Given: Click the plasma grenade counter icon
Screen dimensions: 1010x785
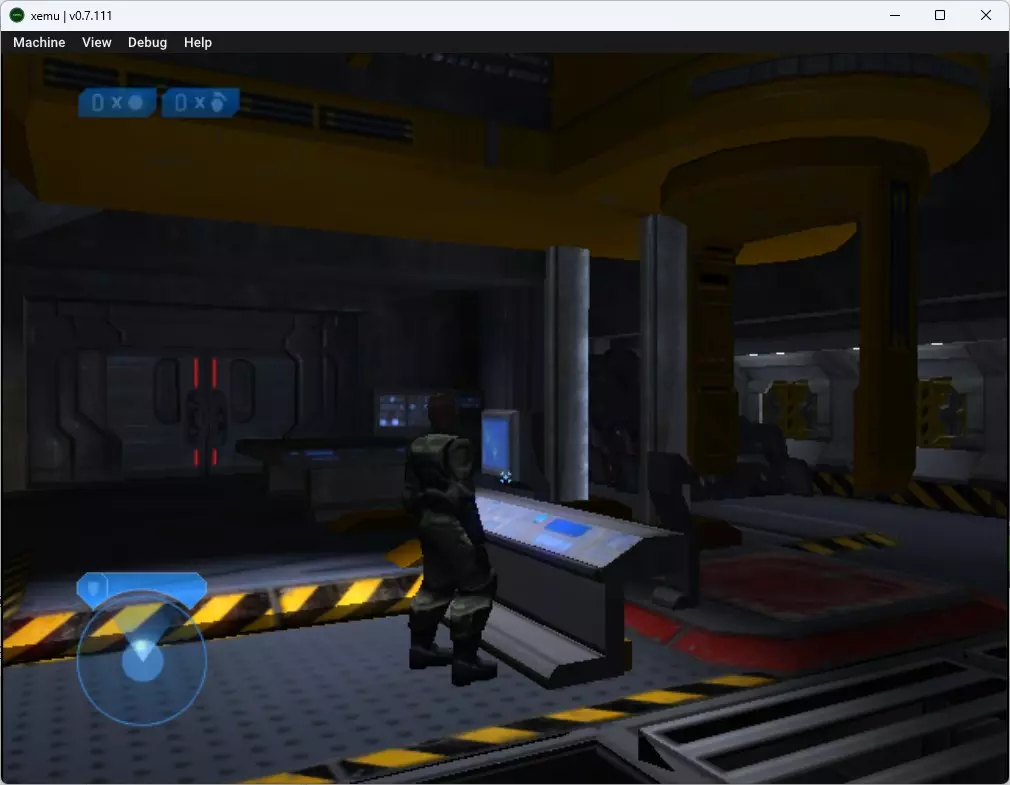Looking at the screenshot, I should pos(200,102).
